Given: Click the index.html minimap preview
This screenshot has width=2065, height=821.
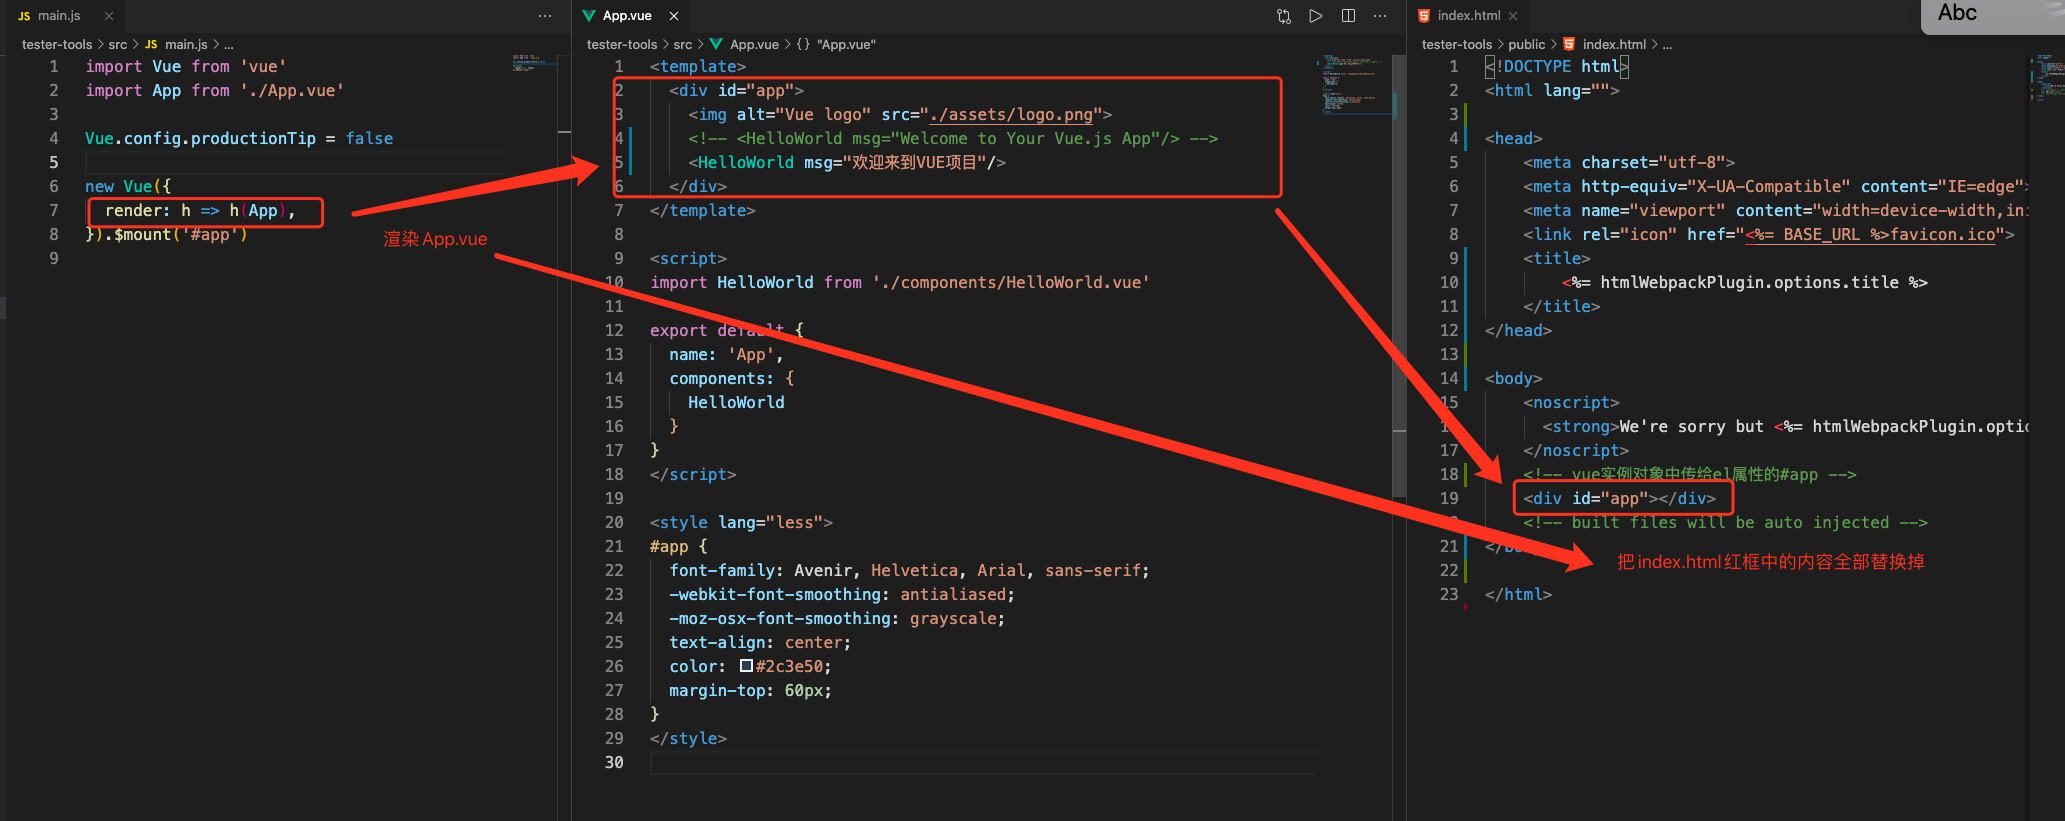Looking at the screenshot, I should 2046,80.
